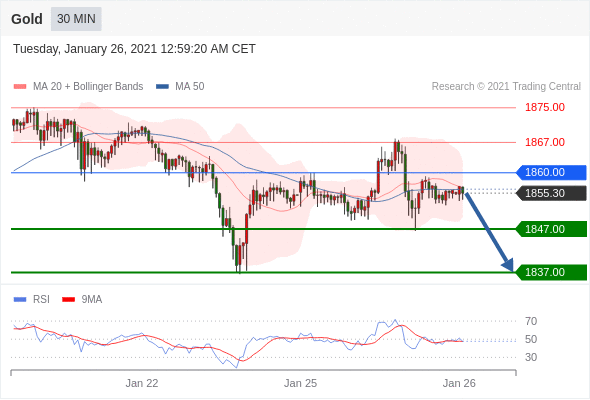Screen dimensions: 590x400
Task: Click the MA 20 + Bollinger Bands pink swatch
Action: coord(20,87)
